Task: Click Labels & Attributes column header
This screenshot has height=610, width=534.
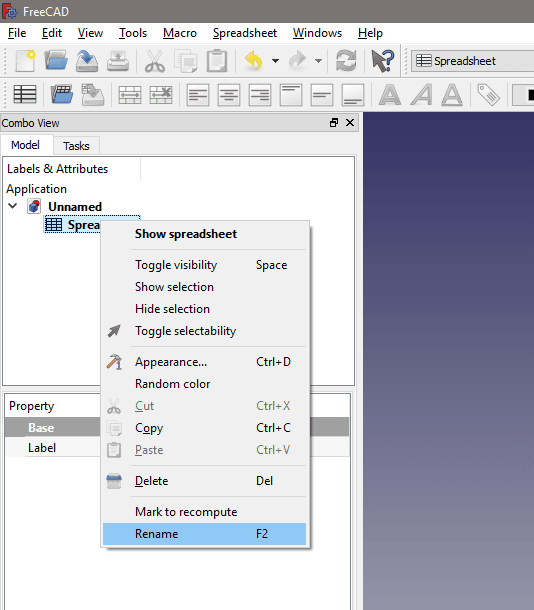Action: (x=58, y=169)
